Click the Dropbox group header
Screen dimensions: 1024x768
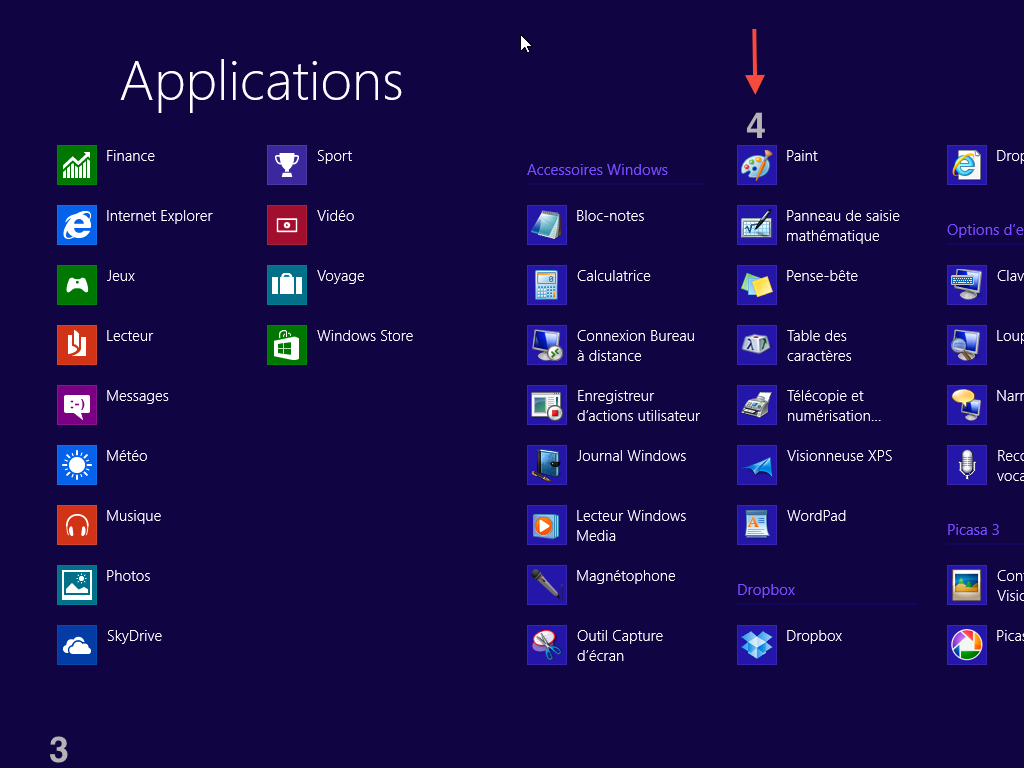(x=766, y=590)
